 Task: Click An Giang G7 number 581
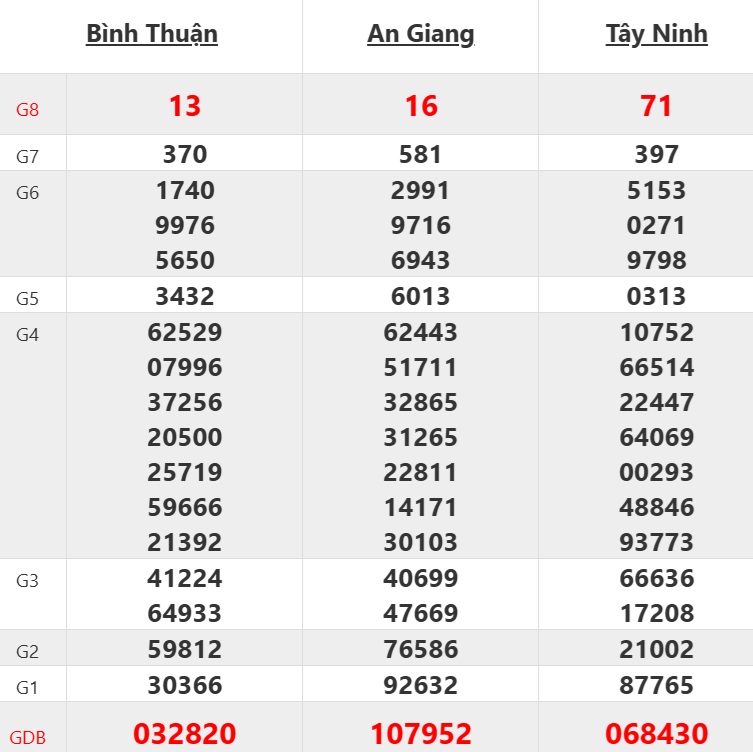pyautogui.click(x=421, y=155)
